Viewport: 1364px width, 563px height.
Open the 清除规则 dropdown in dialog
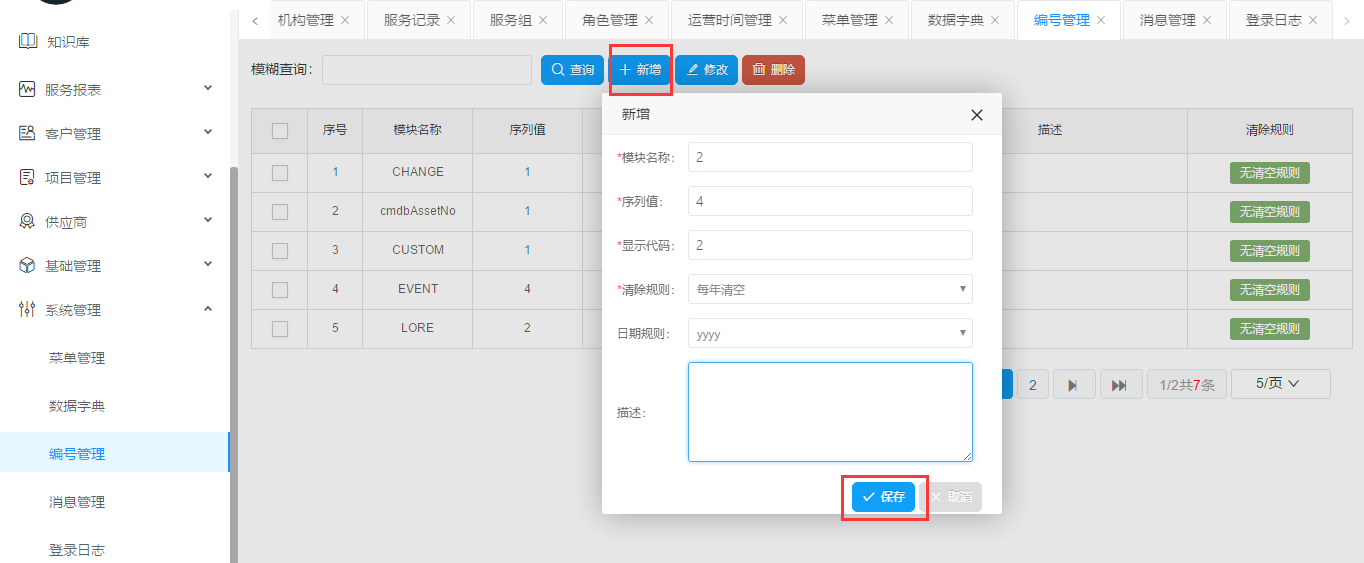830,290
